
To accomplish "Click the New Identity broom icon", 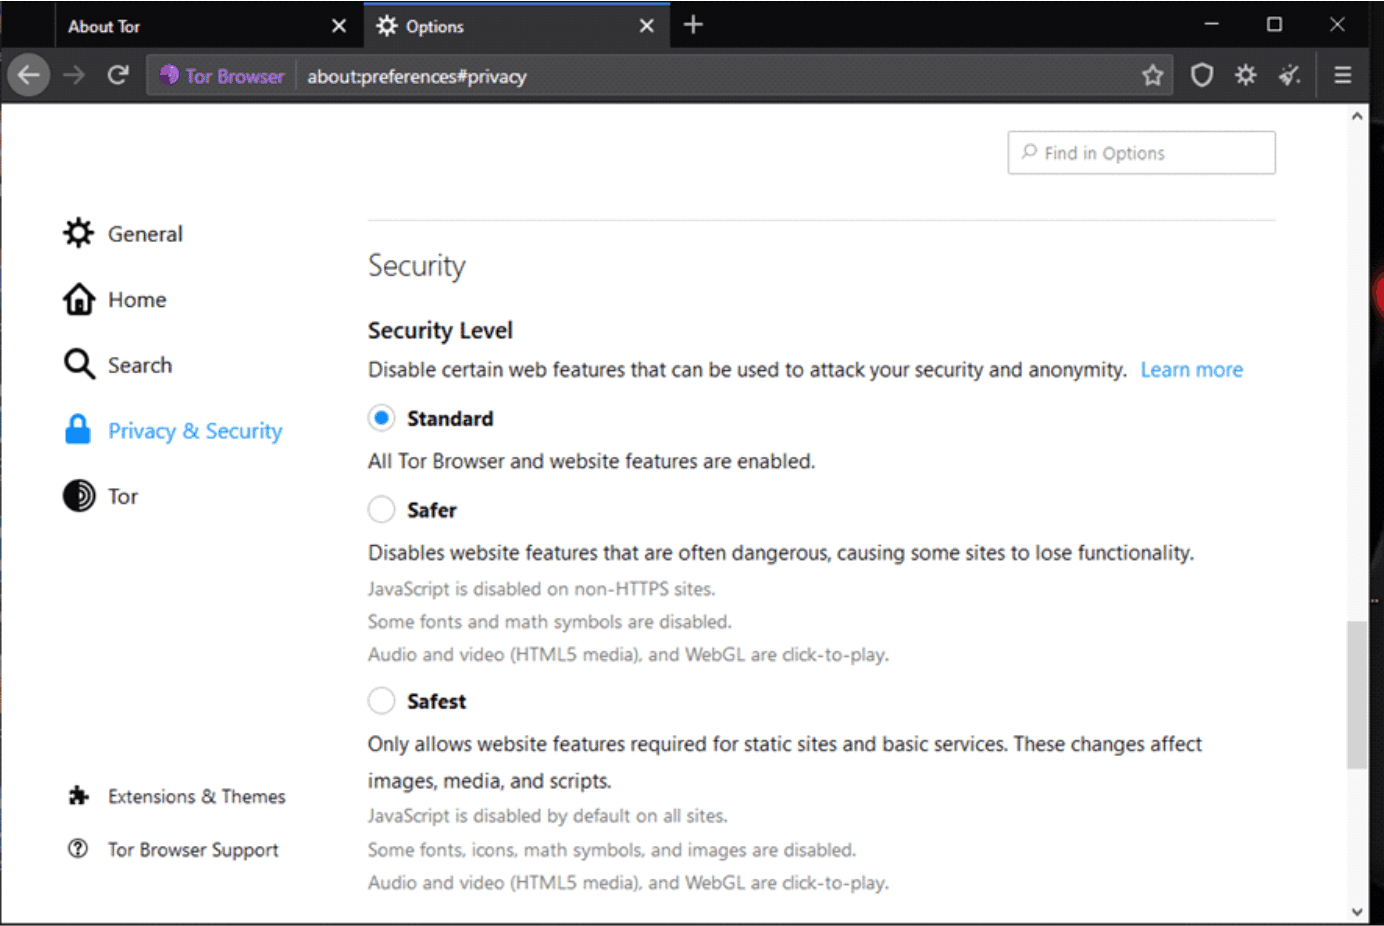I will coord(1290,75).
